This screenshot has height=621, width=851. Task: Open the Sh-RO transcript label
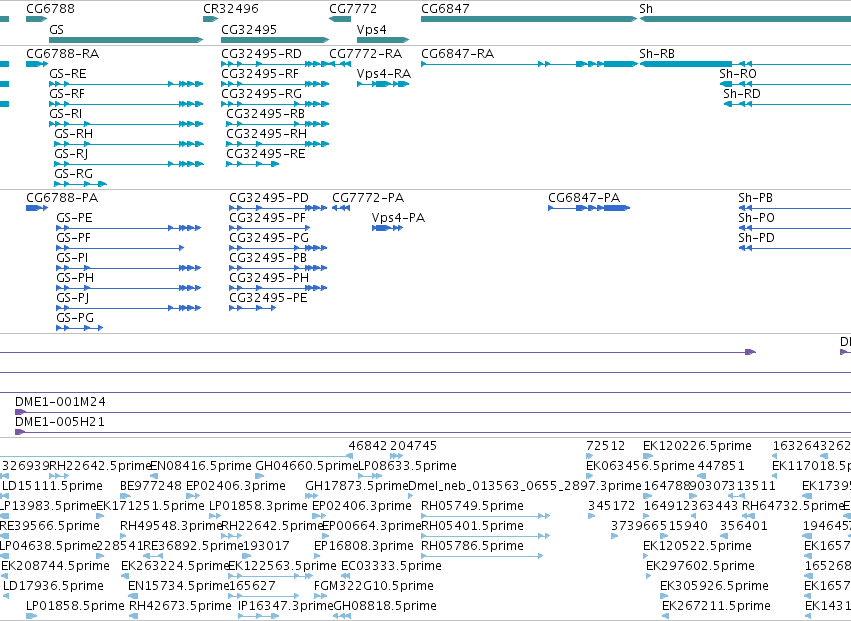point(738,74)
